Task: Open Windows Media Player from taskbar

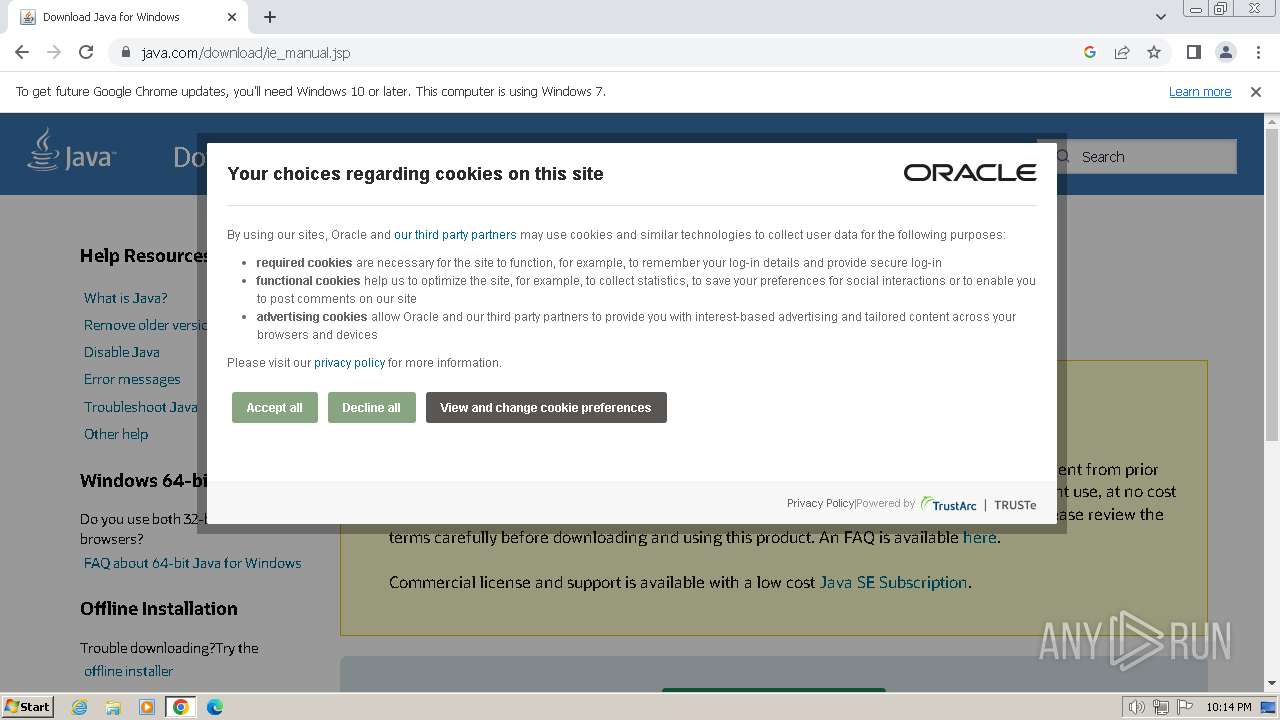Action: [147, 707]
